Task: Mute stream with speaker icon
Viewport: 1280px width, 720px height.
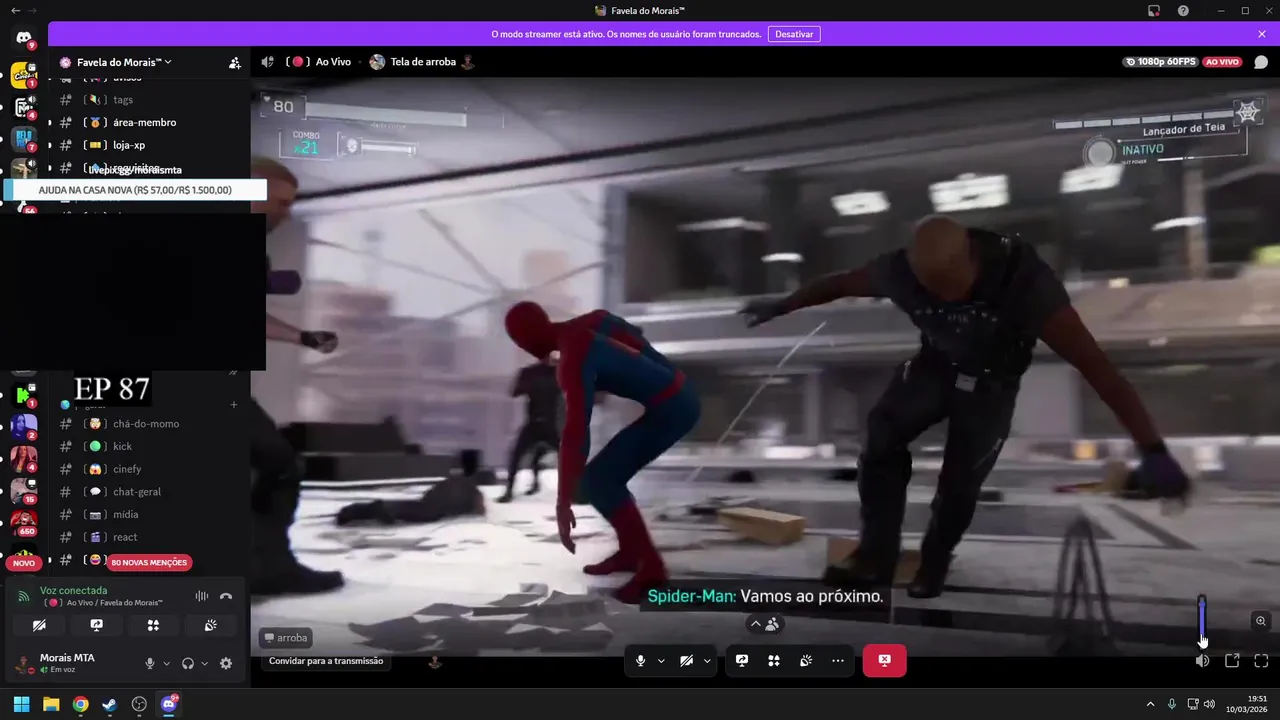Action: point(1203,661)
